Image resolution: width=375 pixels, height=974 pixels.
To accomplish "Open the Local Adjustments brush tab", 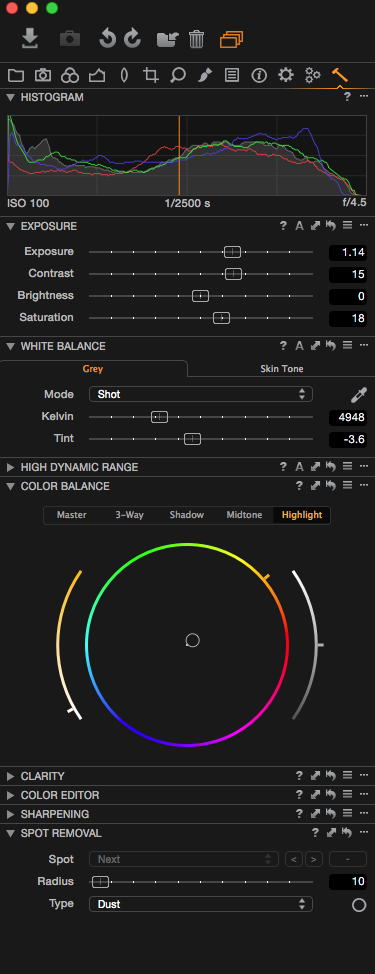I will tap(205, 76).
